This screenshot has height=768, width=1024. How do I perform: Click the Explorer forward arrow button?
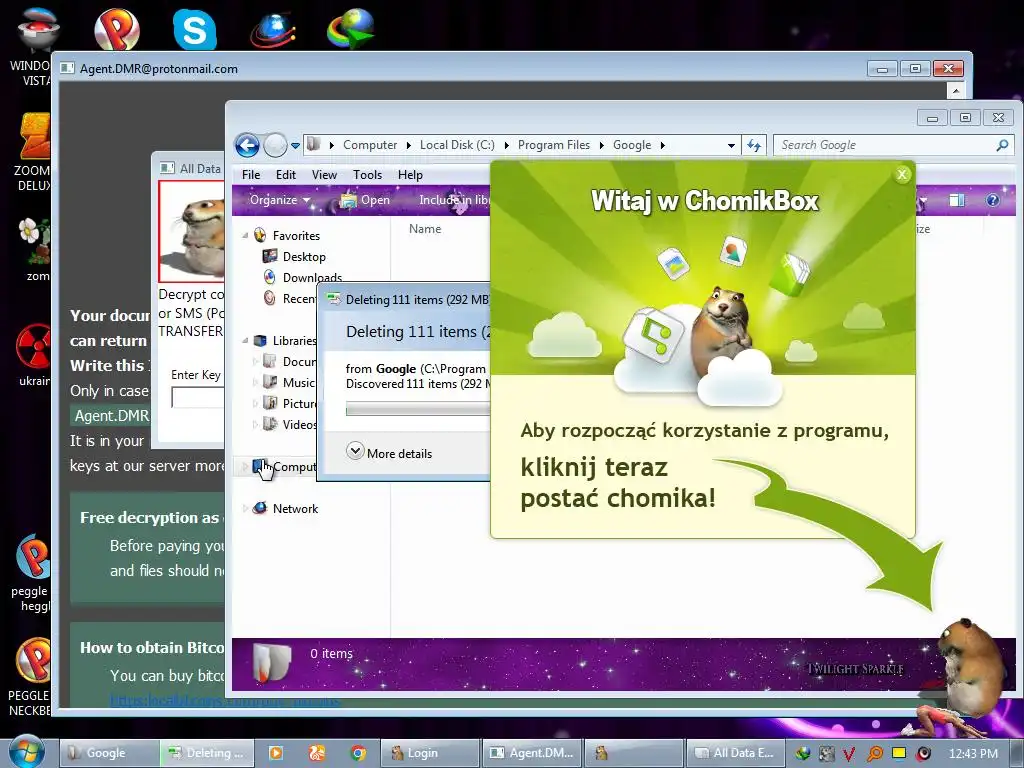click(276, 145)
